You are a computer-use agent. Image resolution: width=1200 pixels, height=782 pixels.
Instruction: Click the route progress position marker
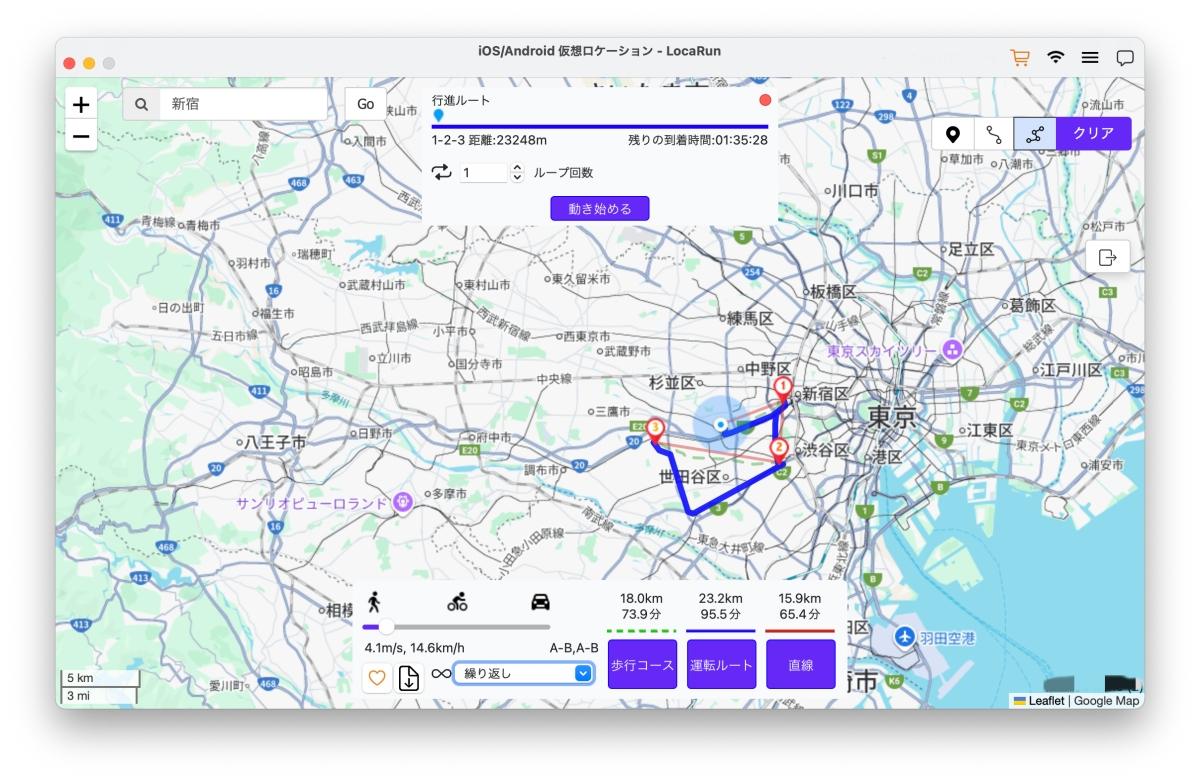[438, 116]
